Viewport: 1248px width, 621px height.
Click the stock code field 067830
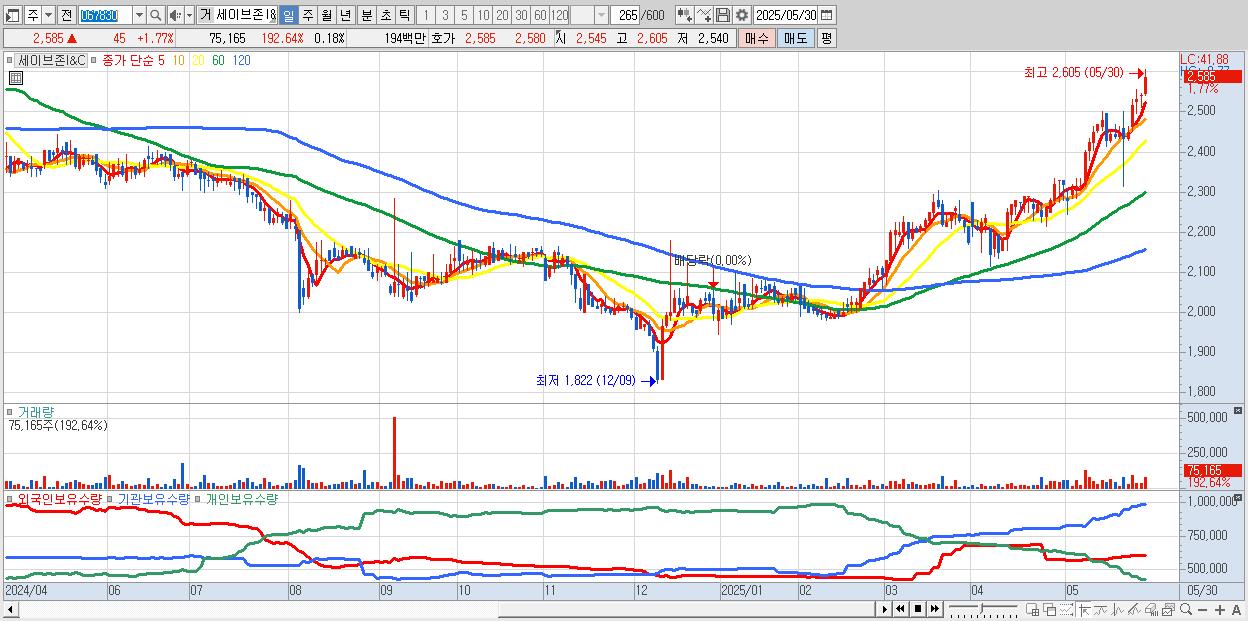(x=105, y=15)
